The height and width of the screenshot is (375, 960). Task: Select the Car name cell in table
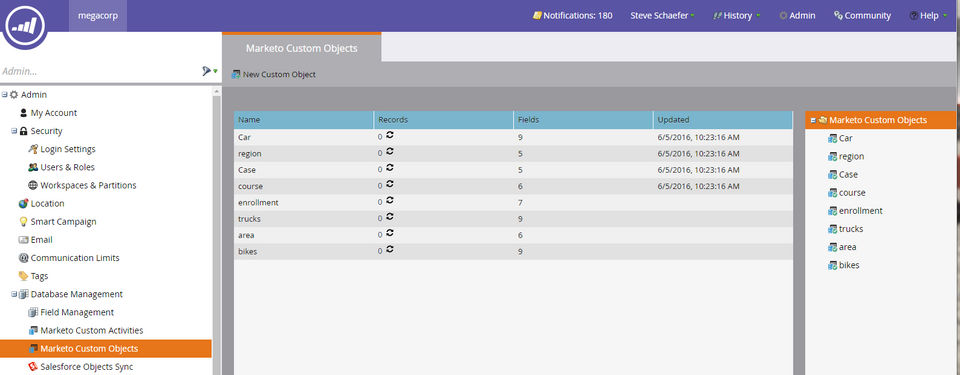304,137
